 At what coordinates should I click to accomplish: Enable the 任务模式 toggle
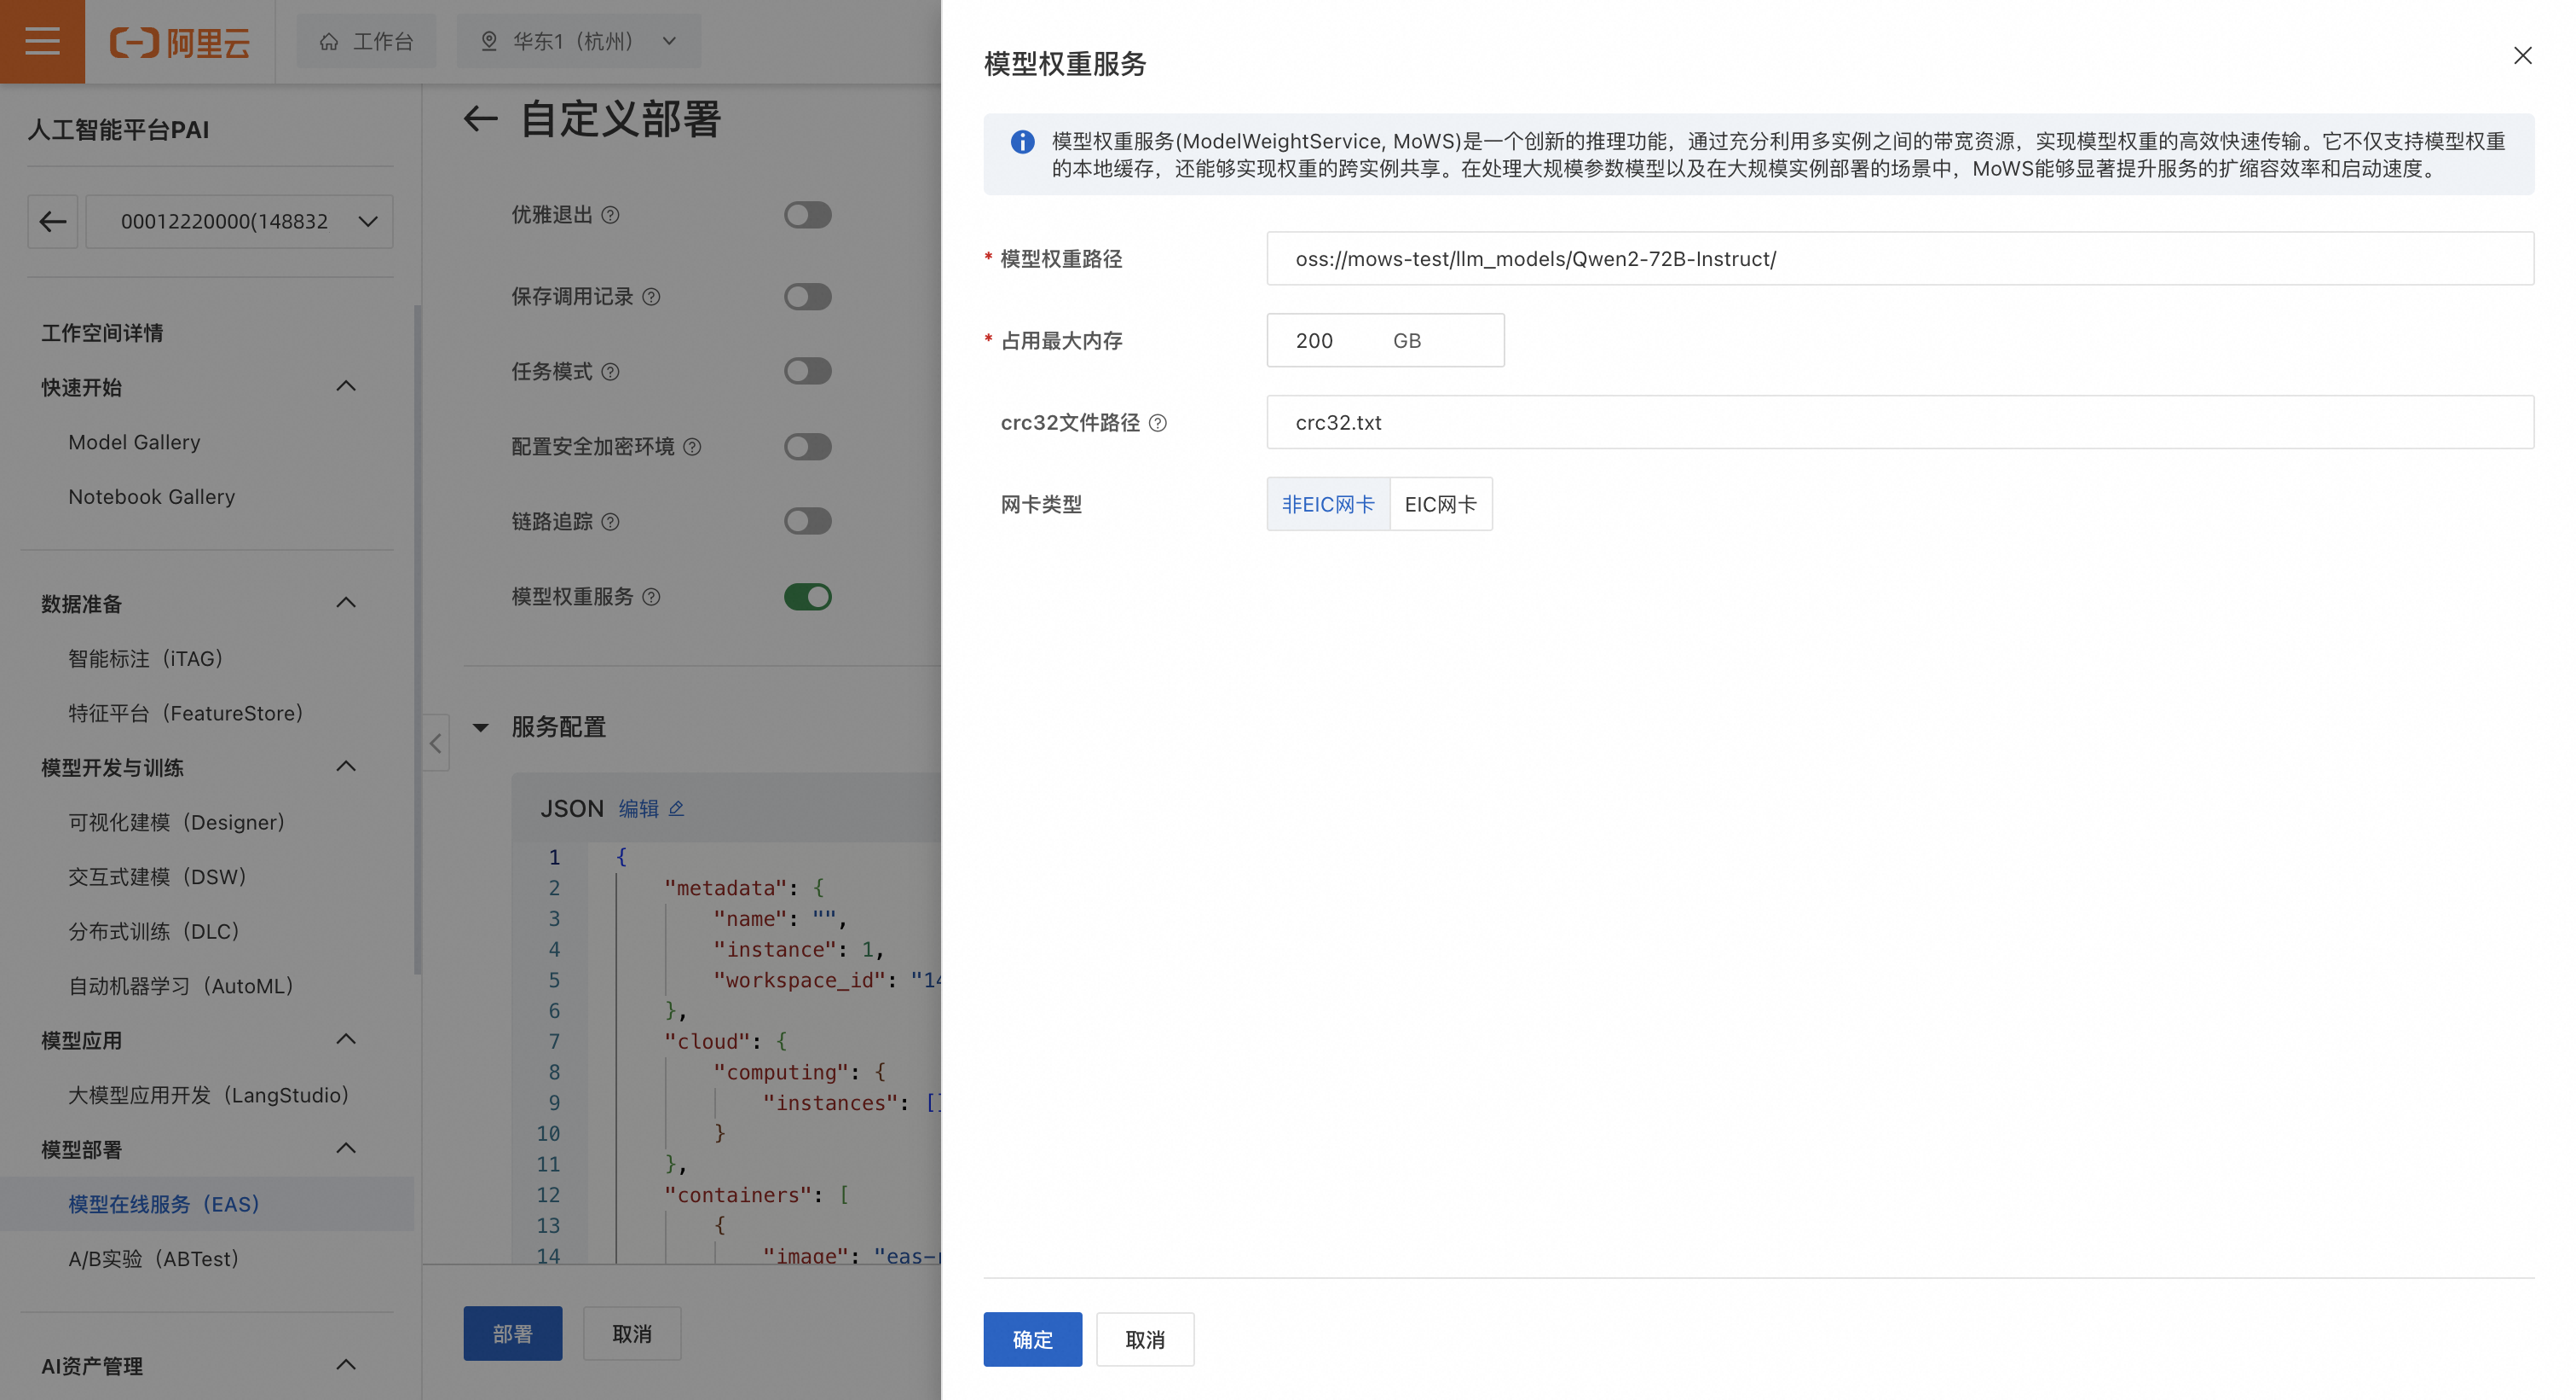(807, 371)
